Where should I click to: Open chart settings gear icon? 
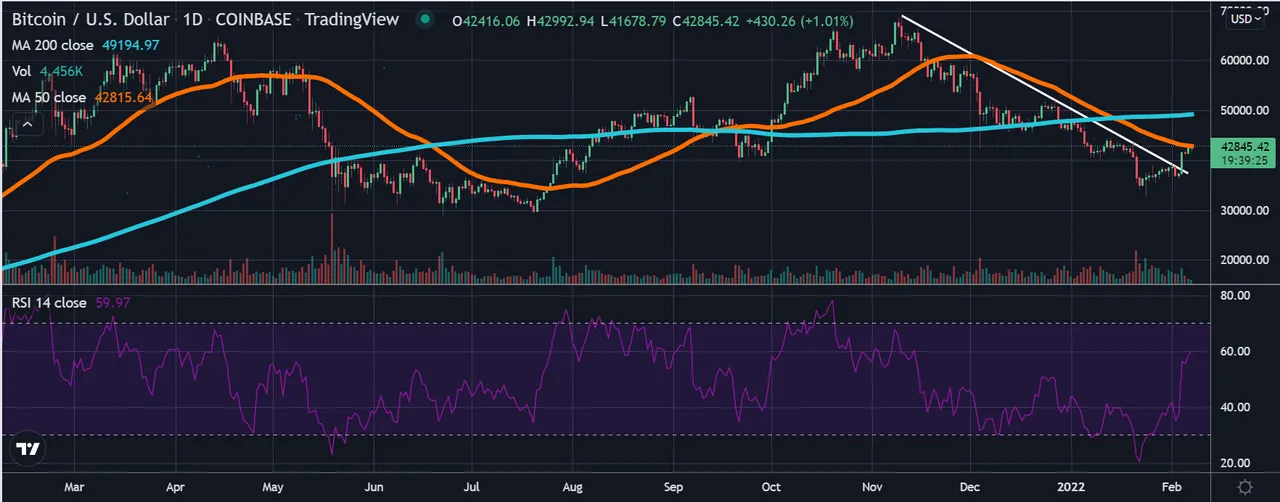pos(1244,487)
